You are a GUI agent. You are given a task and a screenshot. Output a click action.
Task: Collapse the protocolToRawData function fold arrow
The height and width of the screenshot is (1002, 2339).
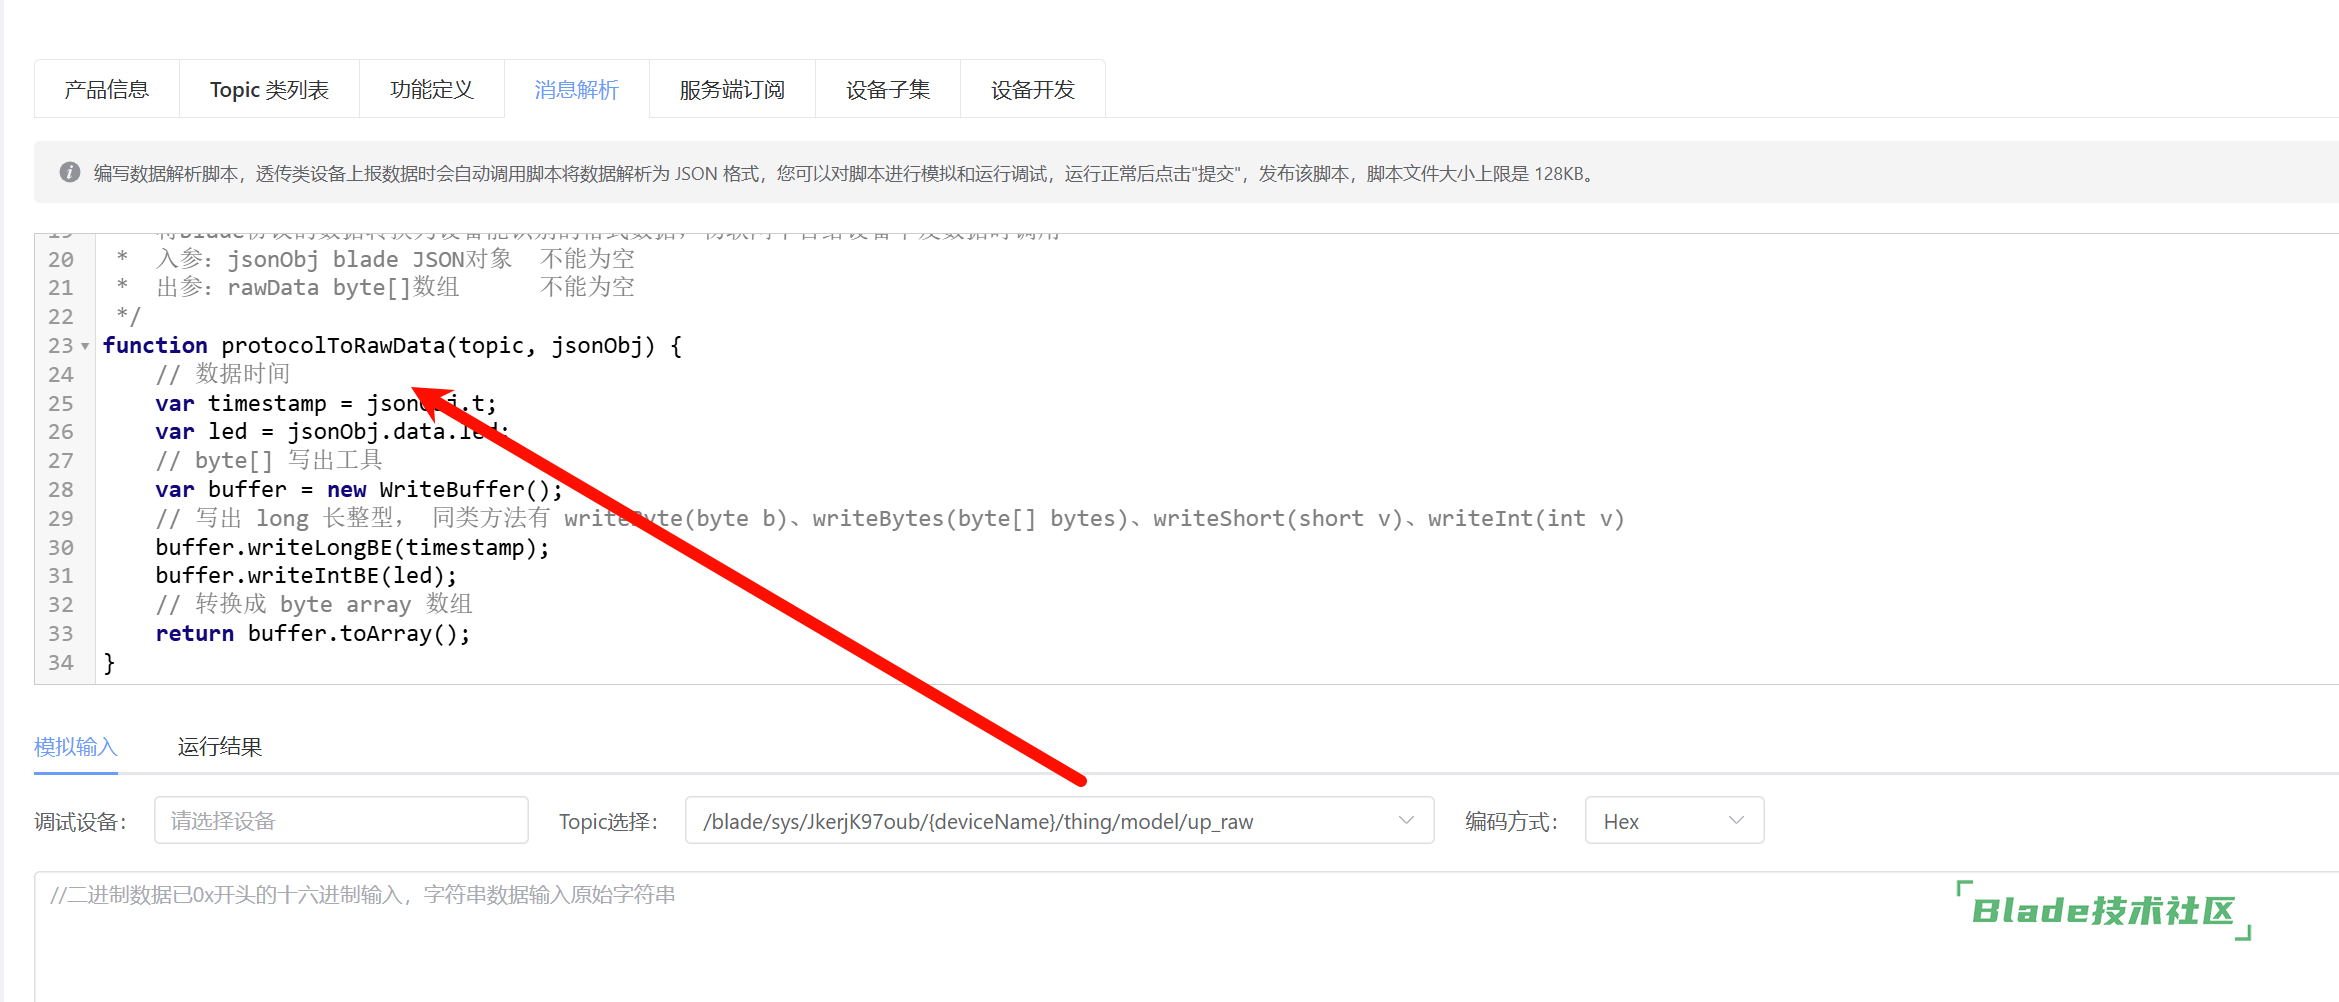[85, 346]
